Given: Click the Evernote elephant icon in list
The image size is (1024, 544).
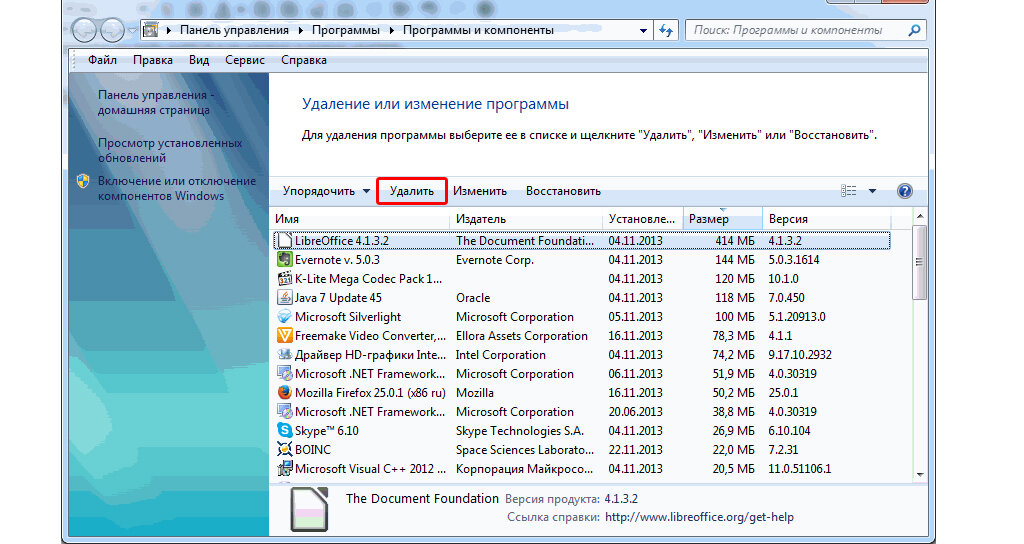Looking at the screenshot, I should 285,259.
